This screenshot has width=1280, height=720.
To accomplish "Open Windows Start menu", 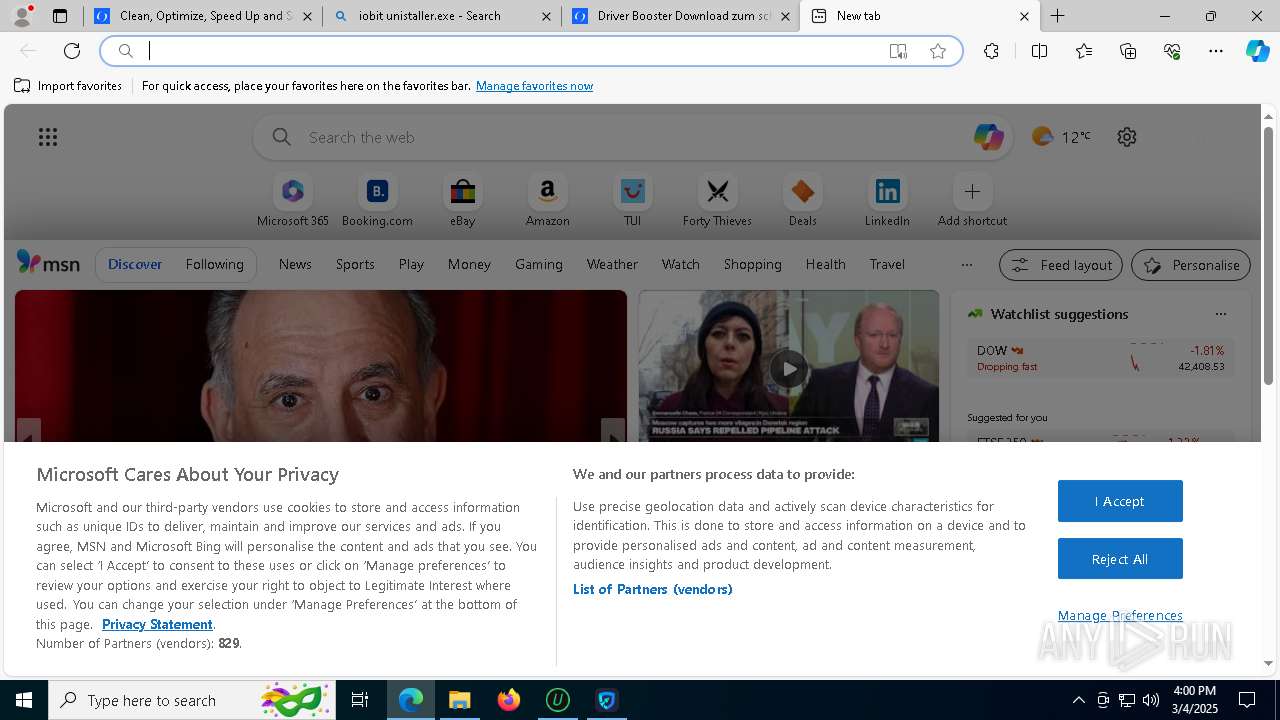I will pos(24,700).
